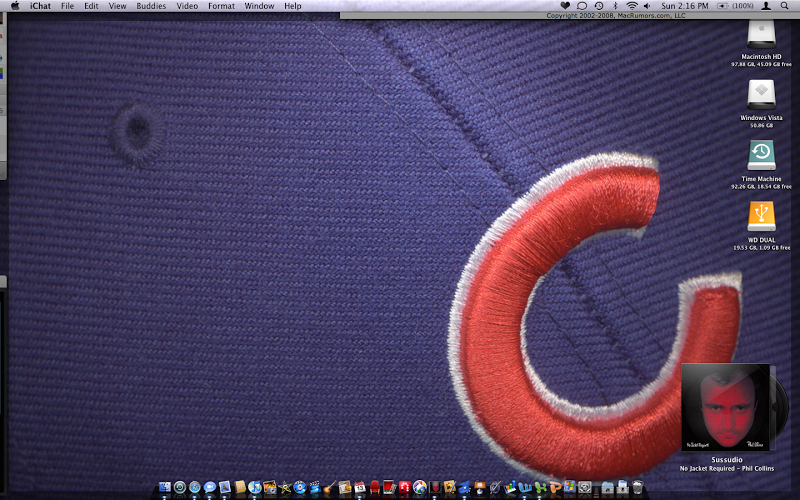This screenshot has height=500, width=800.
Task: Open iChat from the Dock
Action: [210, 487]
